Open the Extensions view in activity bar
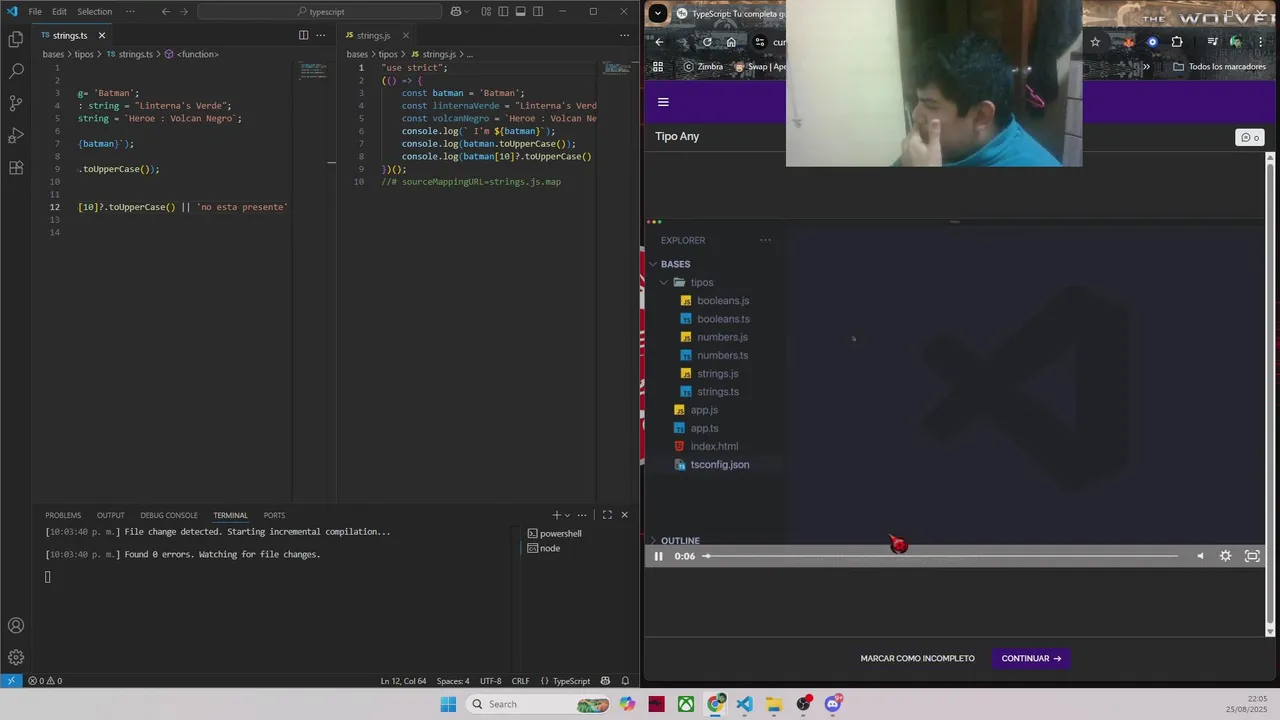Image resolution: width=1280 pixels, height=720 pixels. [16, 167]
